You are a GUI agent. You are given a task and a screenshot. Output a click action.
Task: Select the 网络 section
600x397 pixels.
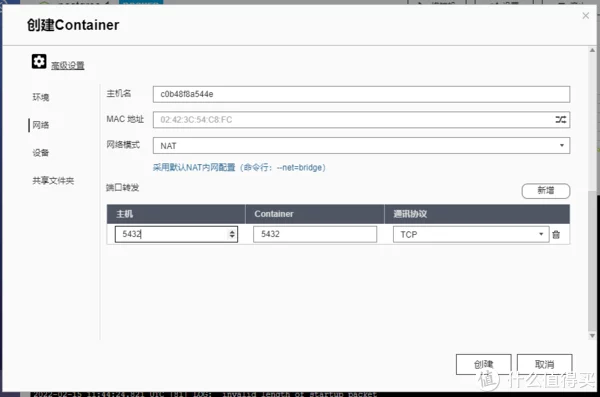(x=41, y=125)
